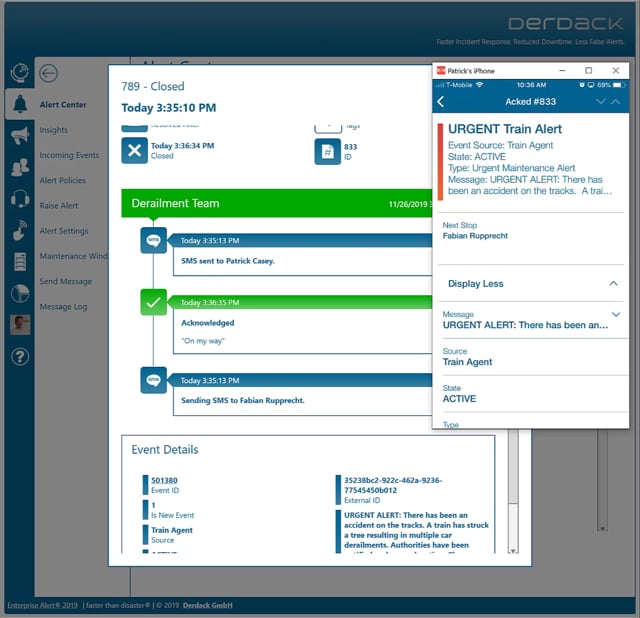Screen dimensions: 640x618
Task: Open Incoming Events in the sidebar
Action: (69, 155)
